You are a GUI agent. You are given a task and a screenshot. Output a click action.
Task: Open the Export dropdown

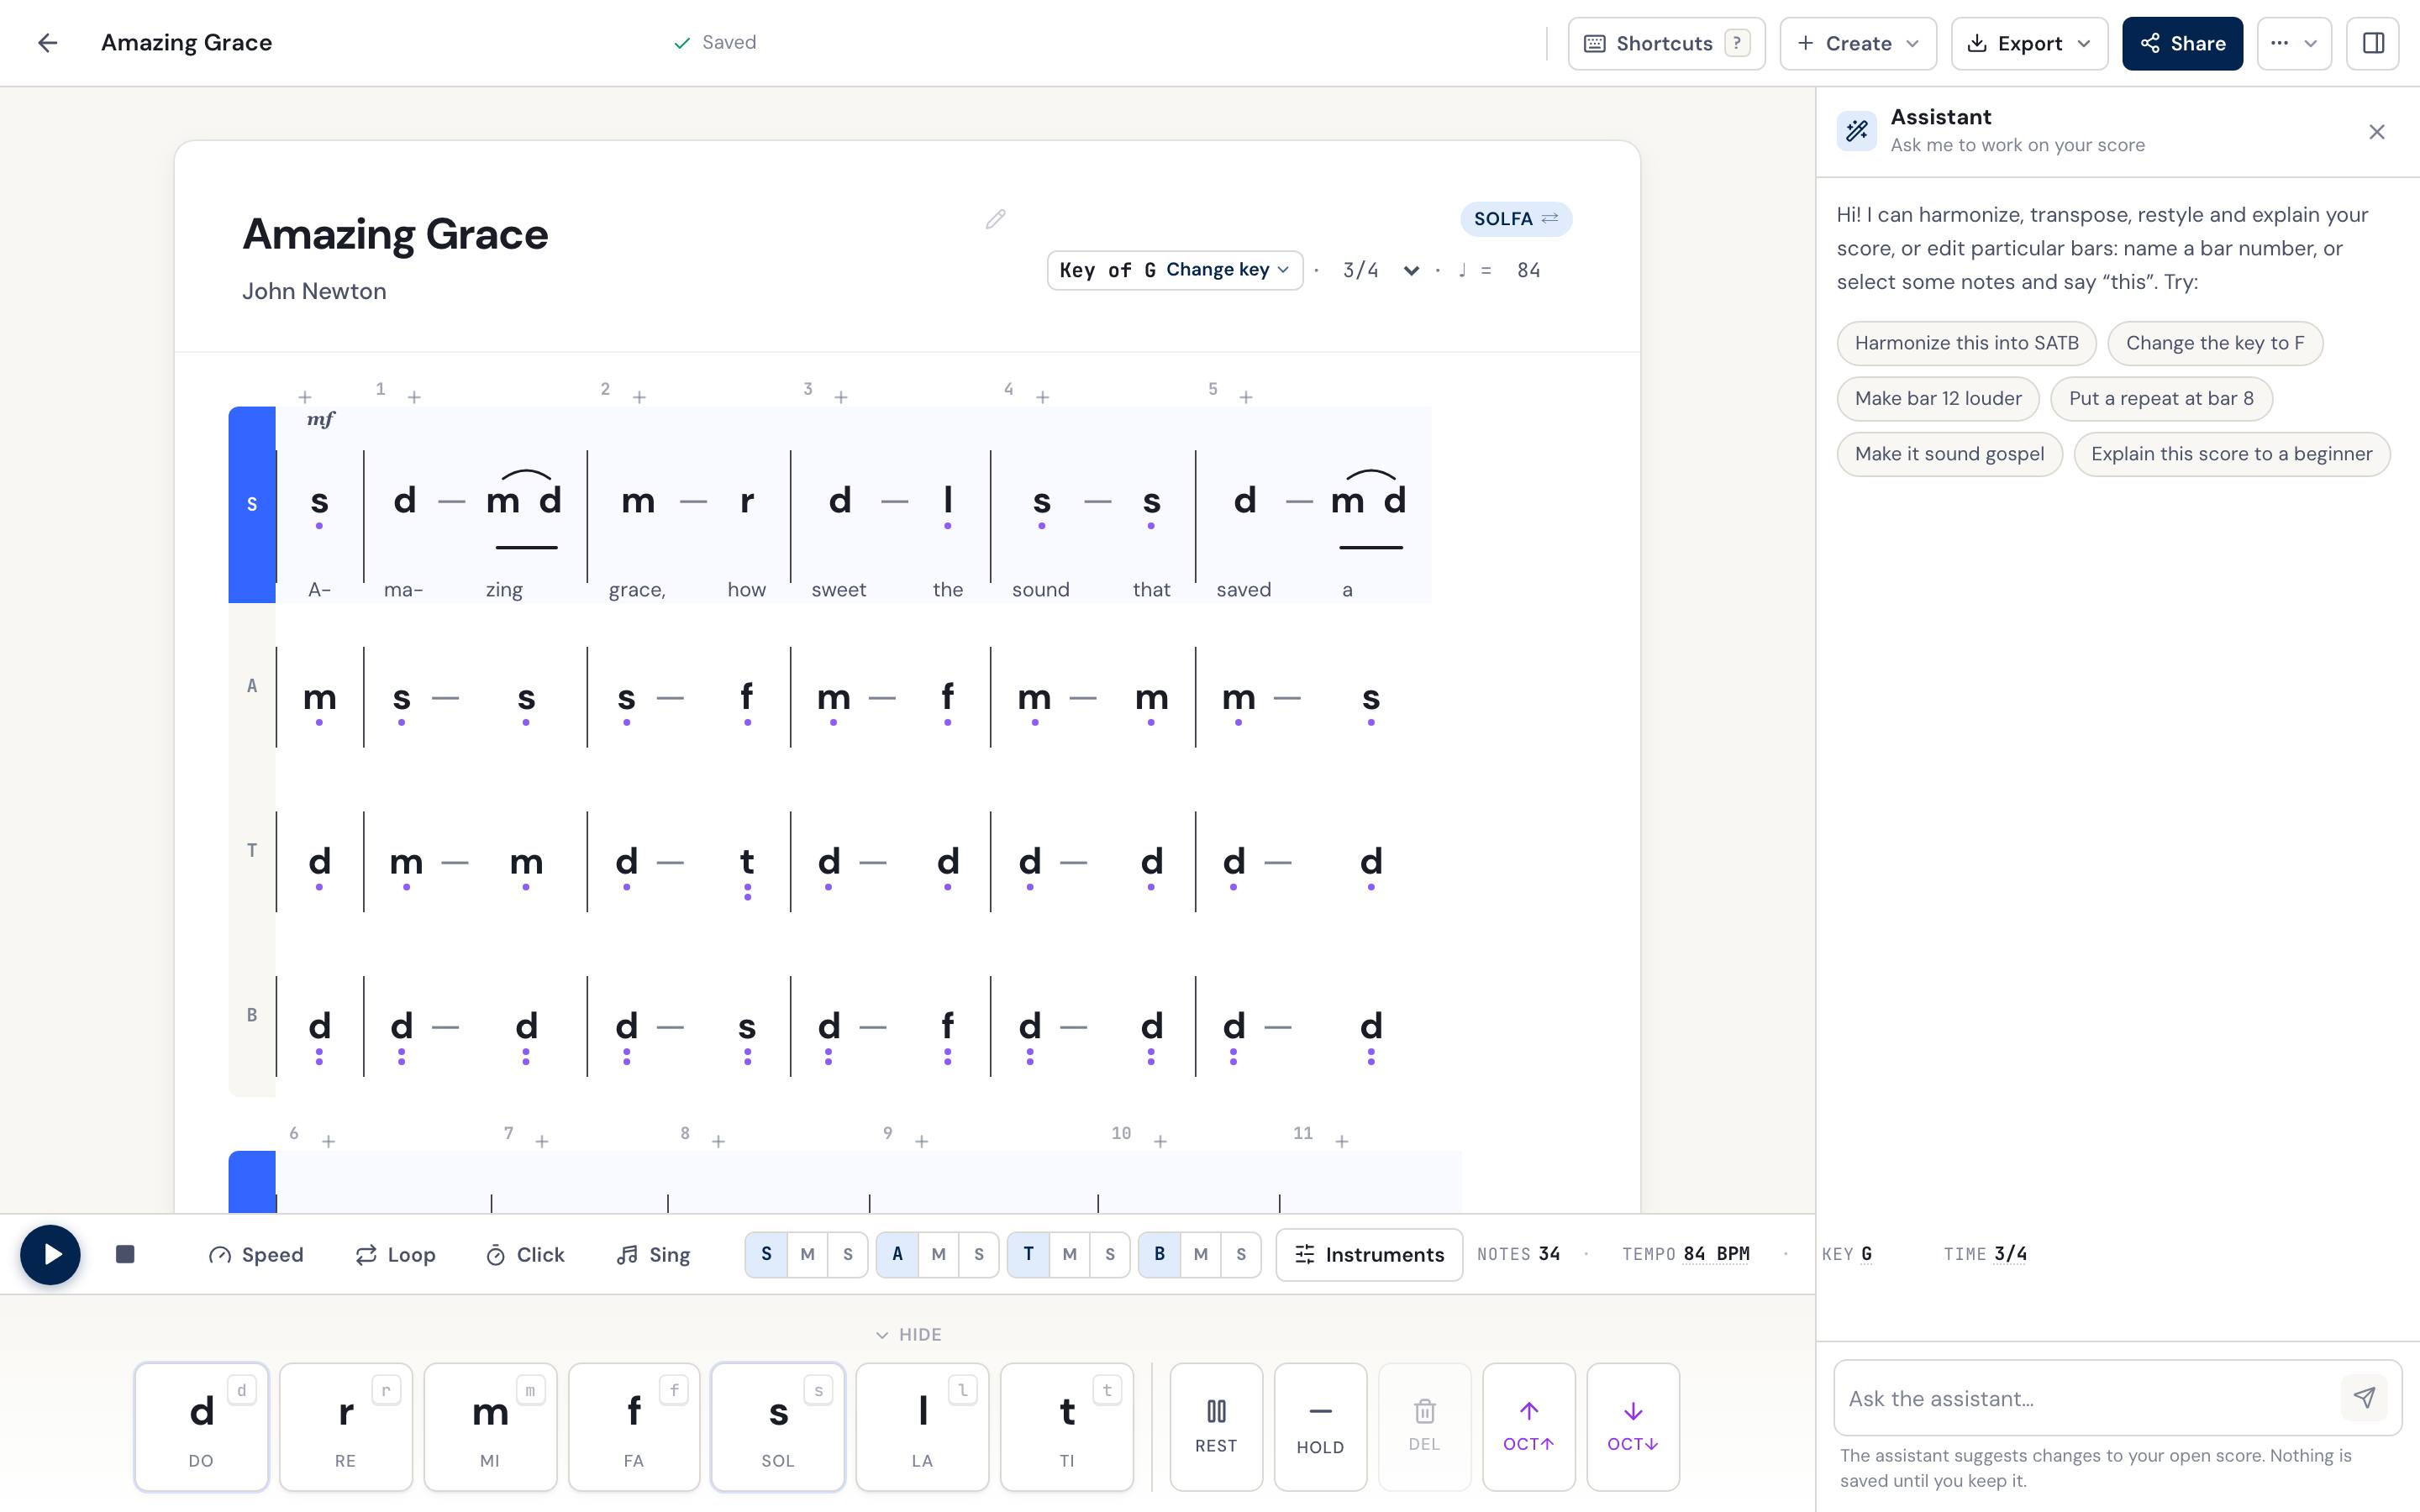2029,43
